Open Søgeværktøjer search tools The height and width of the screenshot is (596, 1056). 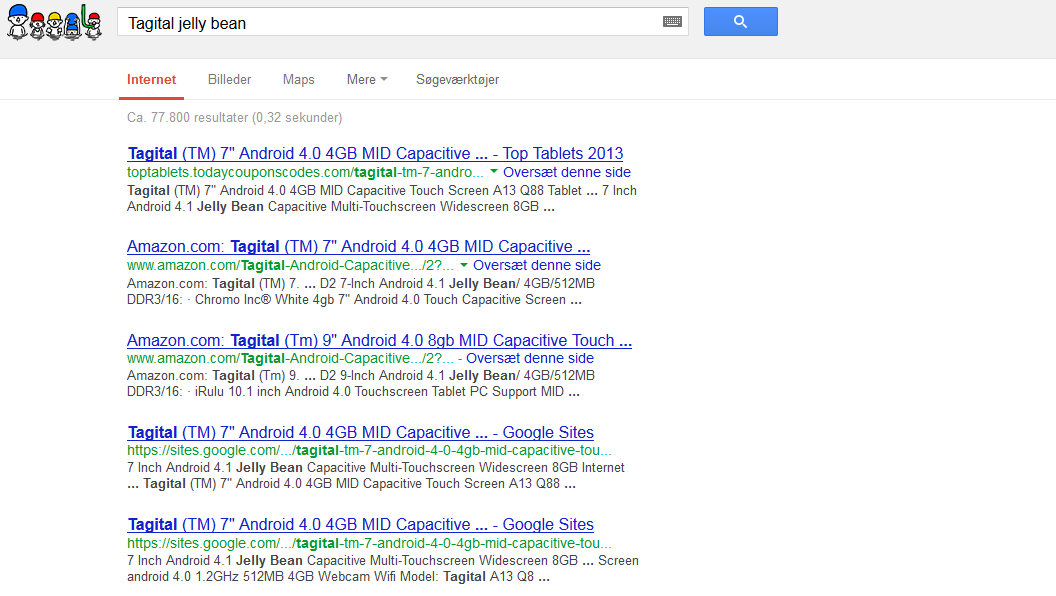click(457, 79)
